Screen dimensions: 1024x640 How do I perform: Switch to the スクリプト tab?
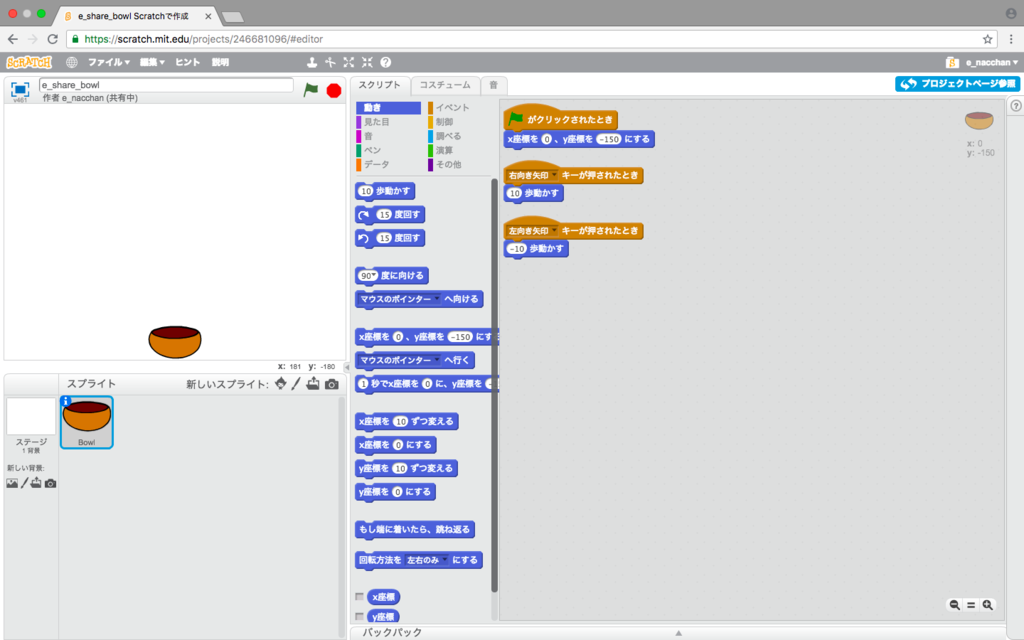(x=379, y=85)
